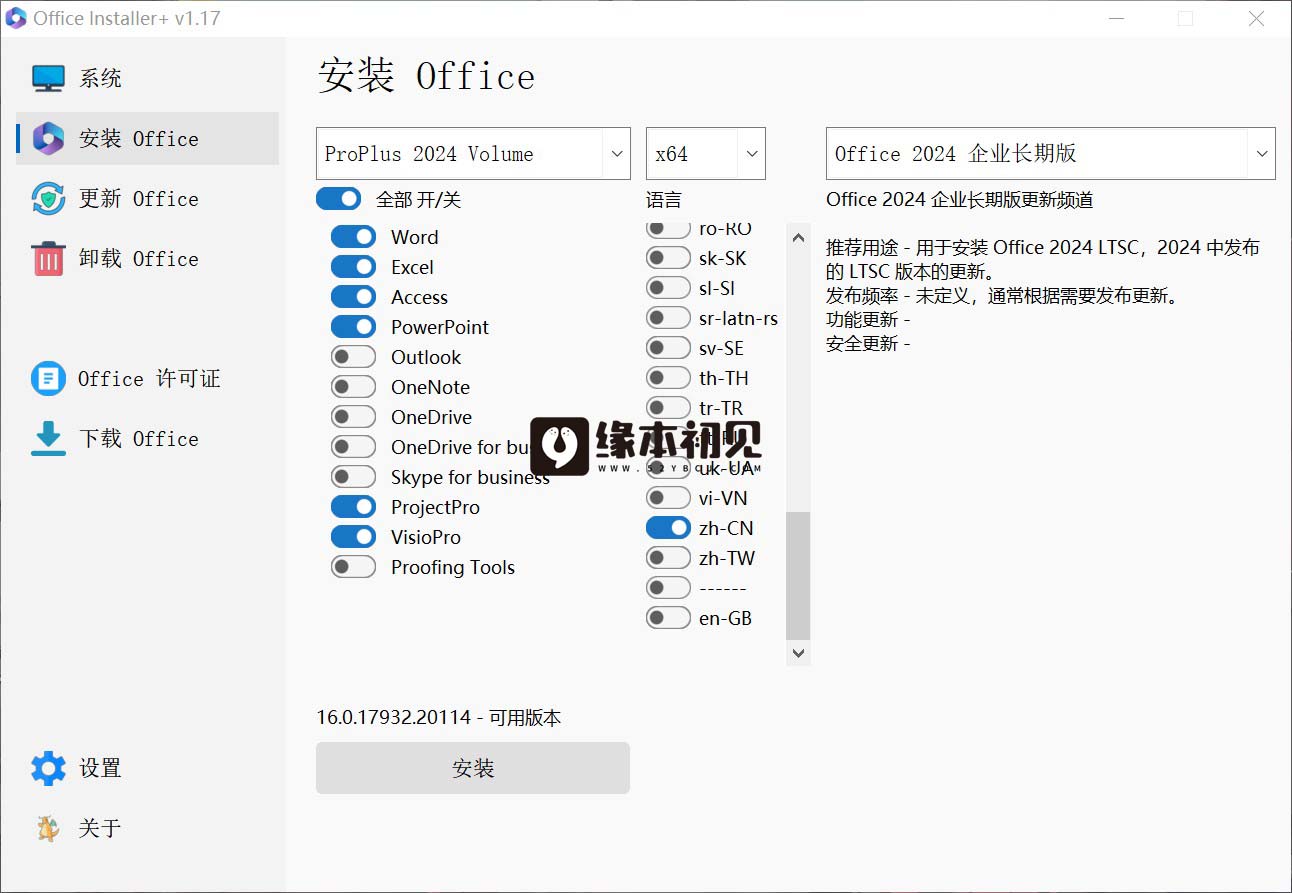Enable the OneDrive switch
The height and width of the screenshot is (893, 1292).
pyautogui.click(x=353, y=417)
